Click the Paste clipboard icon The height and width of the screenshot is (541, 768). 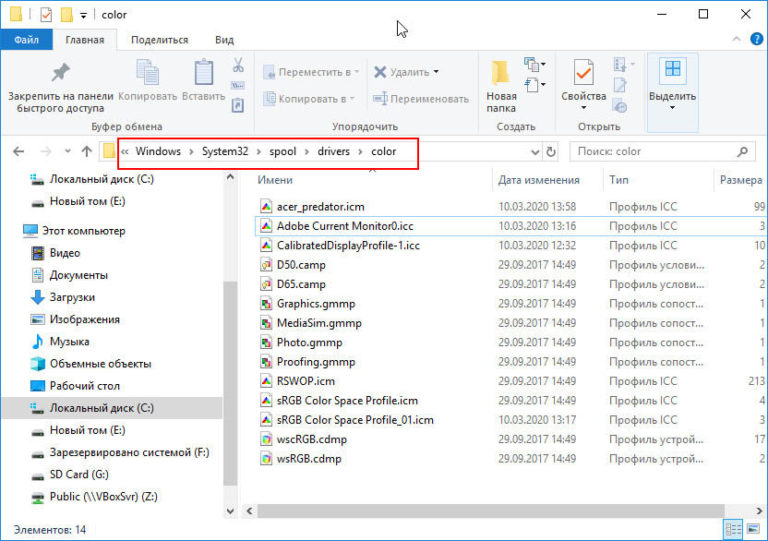click(204, 73)
